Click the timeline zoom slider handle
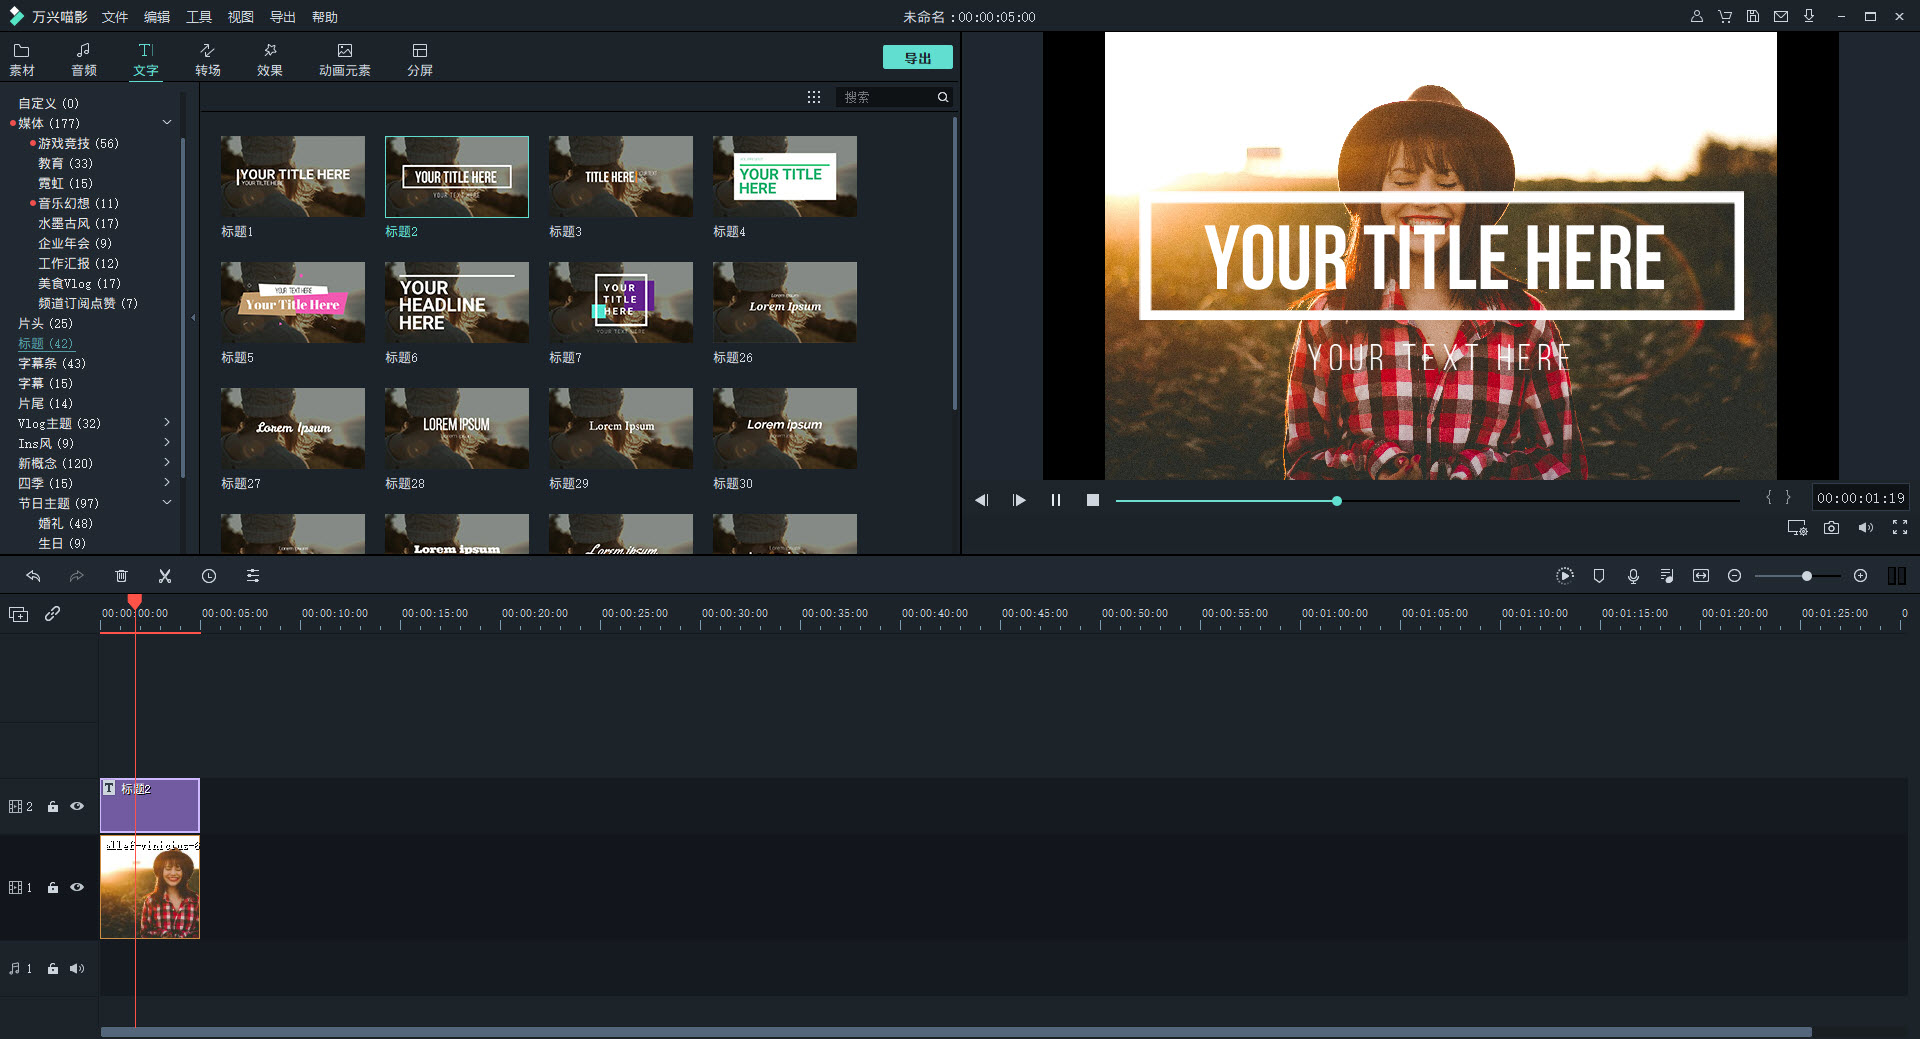The width and height of the screenshot is (1920, 1039). click(1807, 576)
